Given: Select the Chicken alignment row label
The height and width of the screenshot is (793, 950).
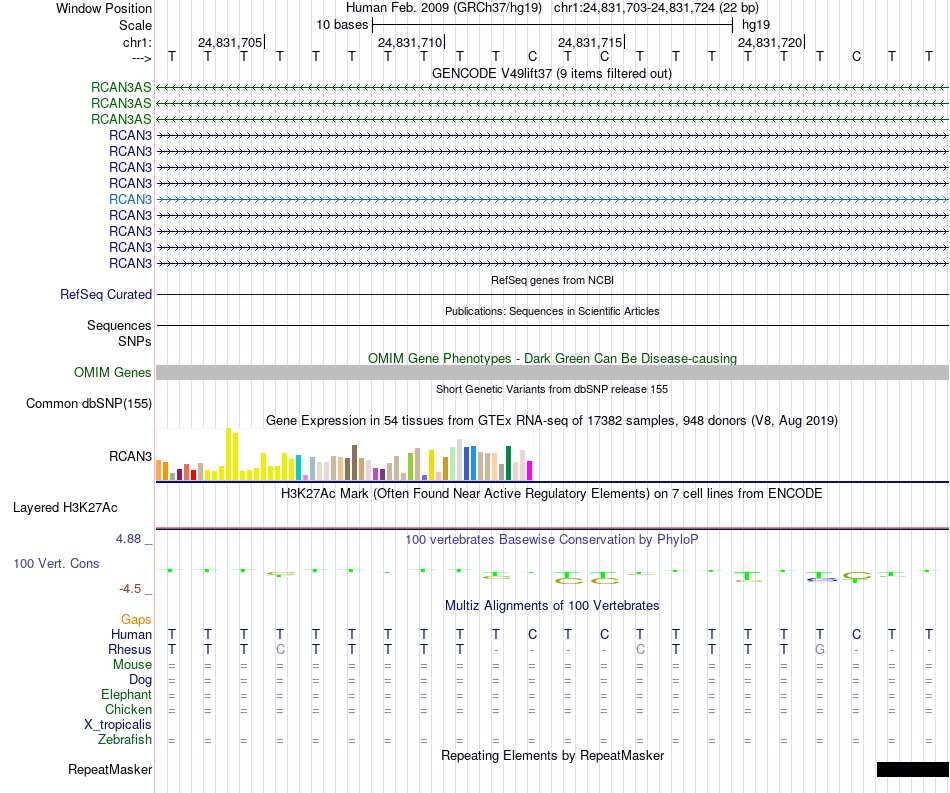Looking at the screenshot, I should pos(128,709).
